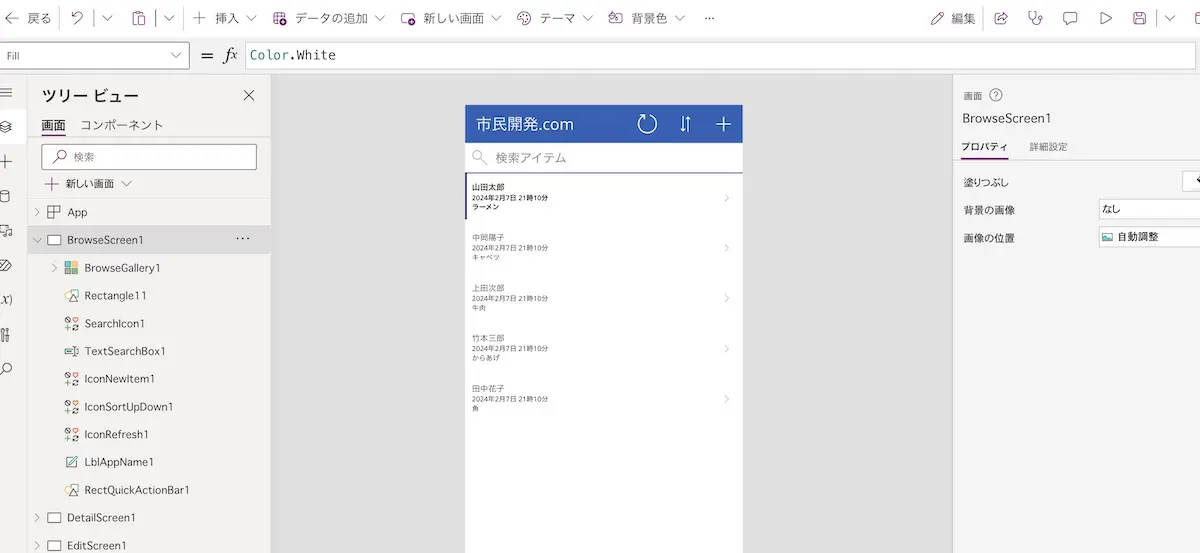Click the plus icon in app header

click(x=723, y=124)
